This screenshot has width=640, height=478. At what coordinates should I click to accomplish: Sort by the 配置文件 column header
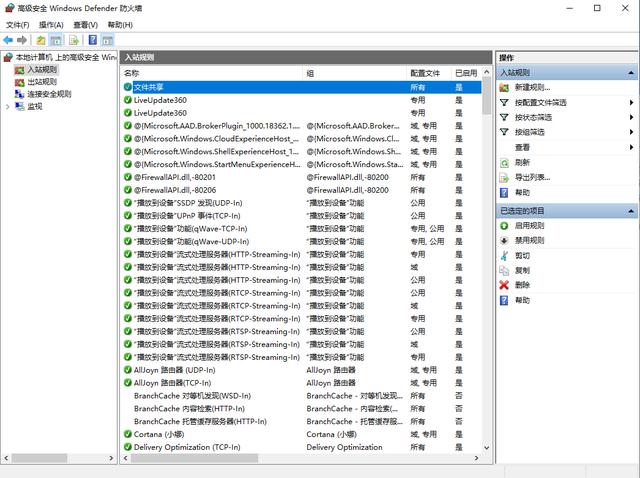[429, 73]
